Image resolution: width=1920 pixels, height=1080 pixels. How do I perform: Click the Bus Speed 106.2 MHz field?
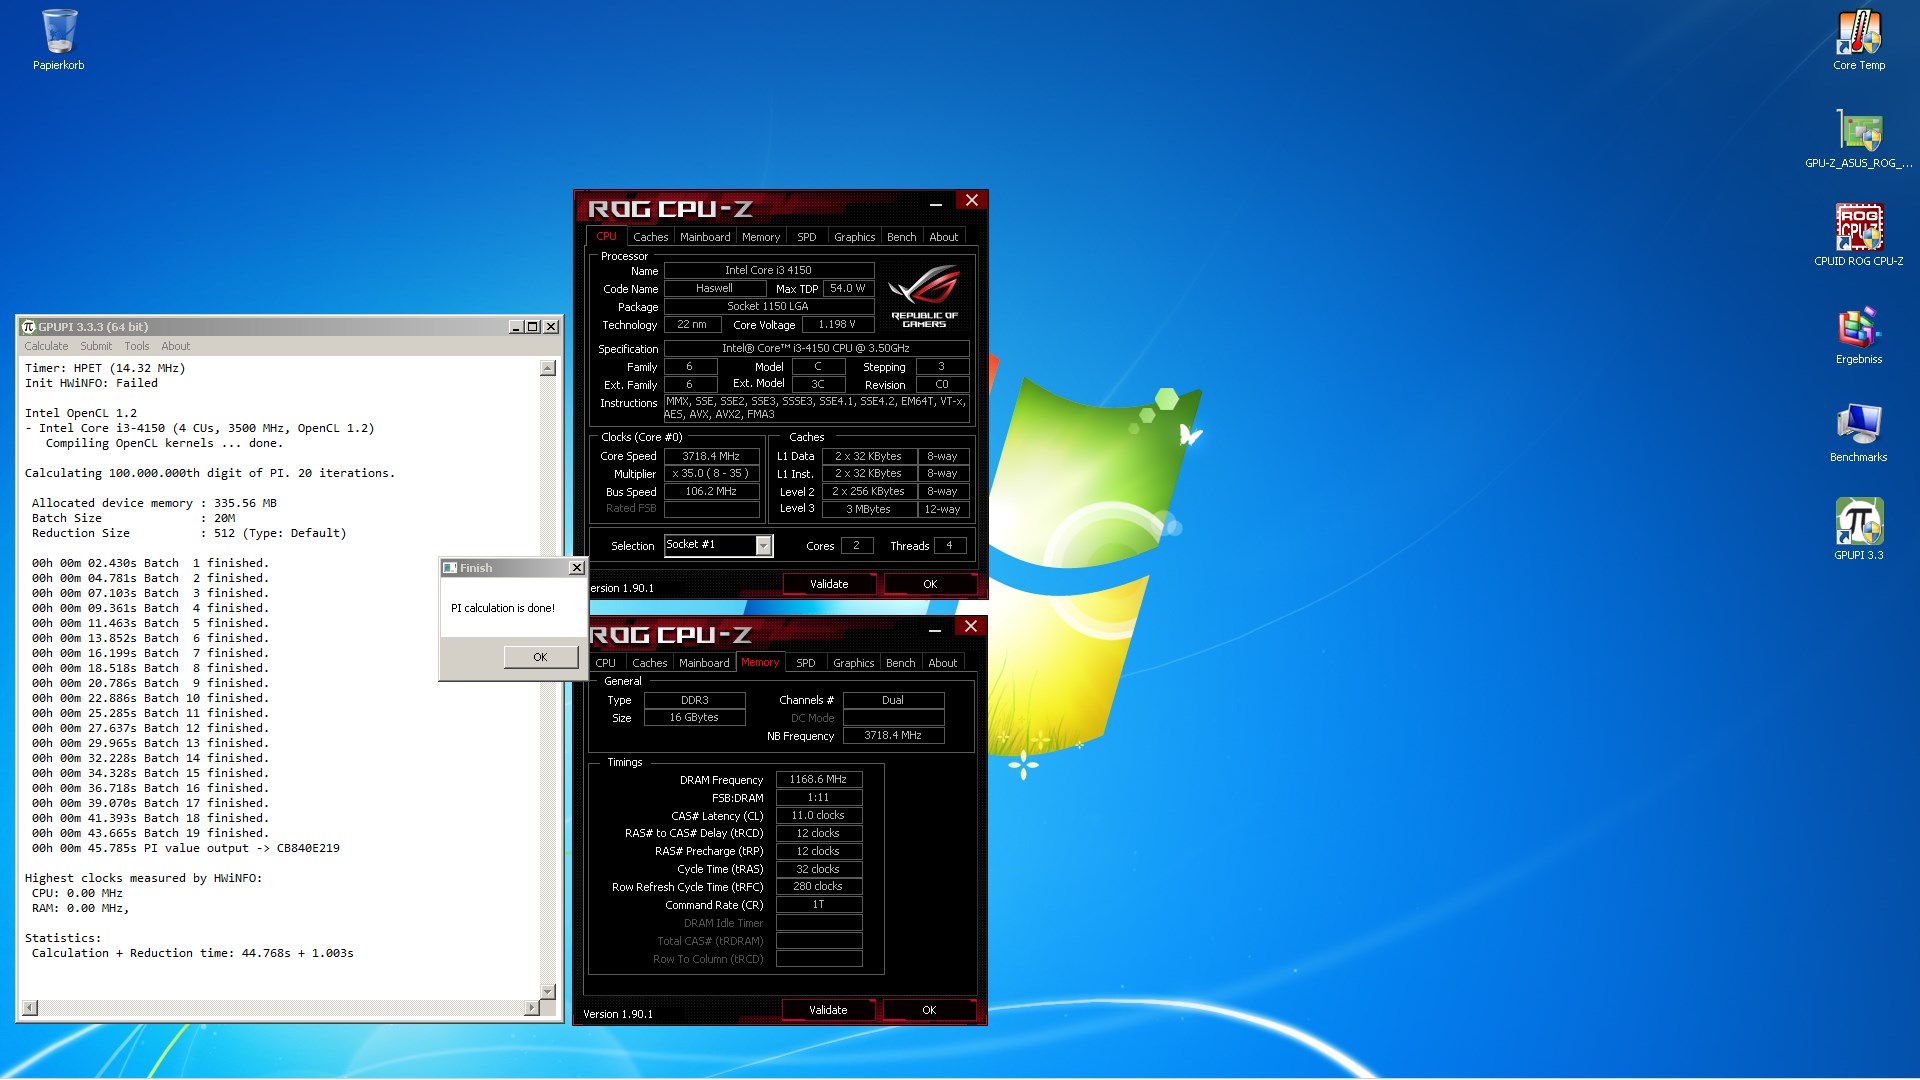click(711, 492)
